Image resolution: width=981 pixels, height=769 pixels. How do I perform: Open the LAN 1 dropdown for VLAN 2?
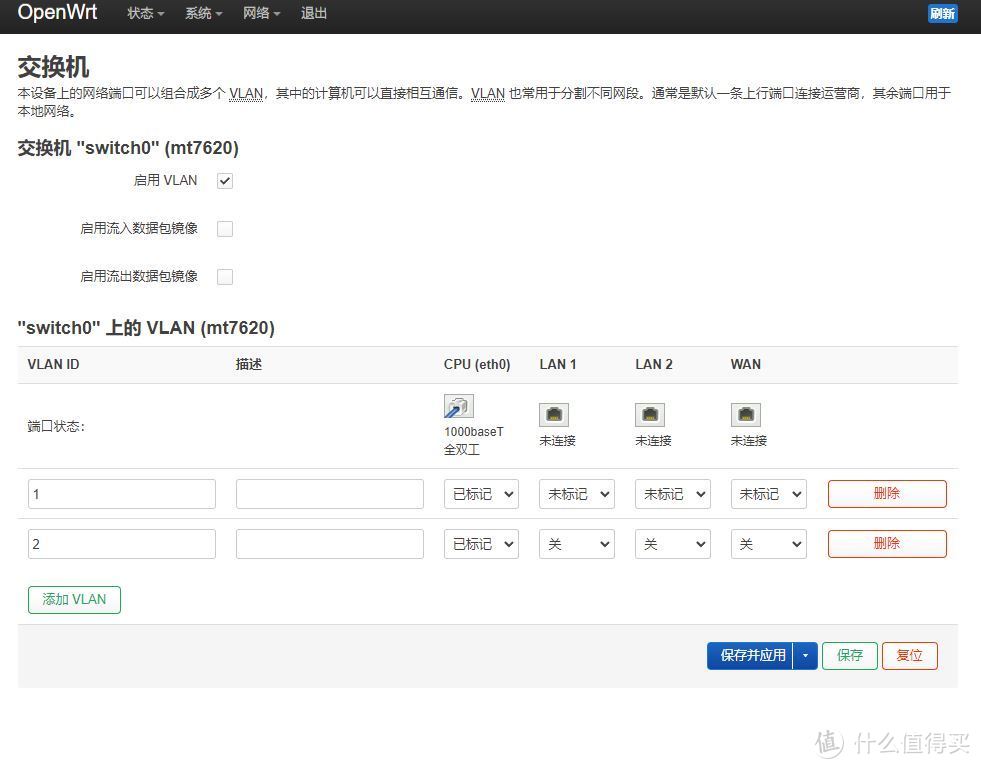(x=576, y=543)
